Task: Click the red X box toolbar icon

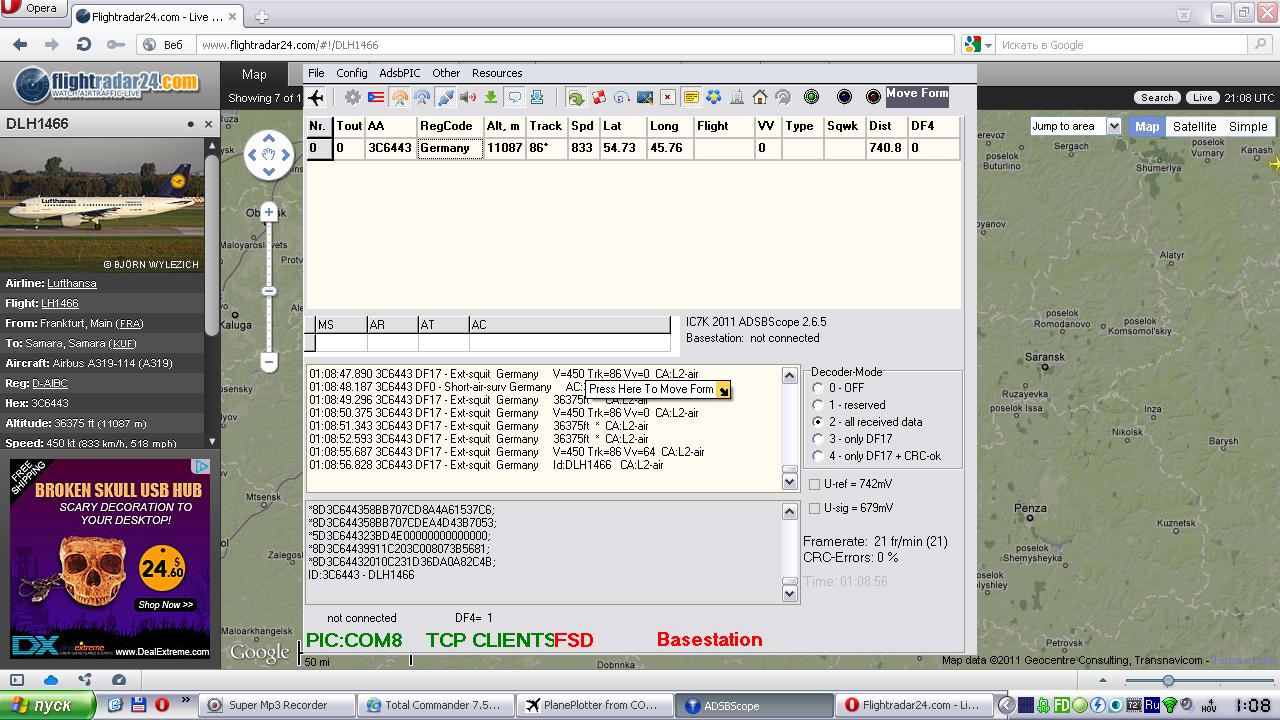Action: pyautogui.click(x=667, y=97)
